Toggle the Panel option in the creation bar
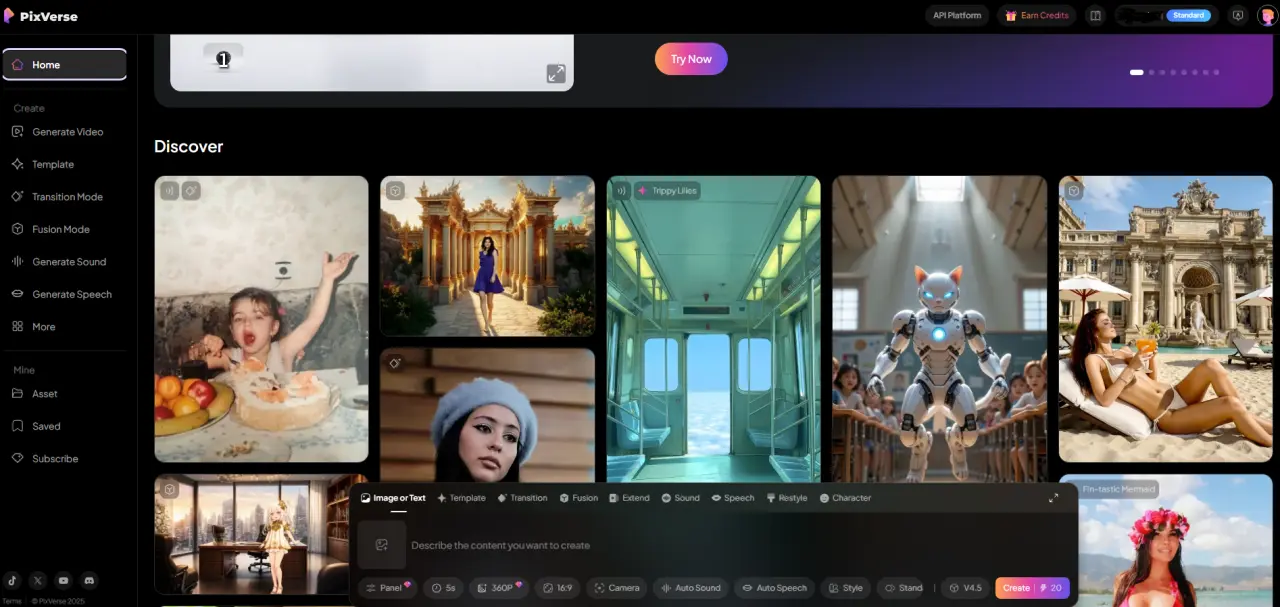This screenshot has width=1280, height=607. [388, 588]
